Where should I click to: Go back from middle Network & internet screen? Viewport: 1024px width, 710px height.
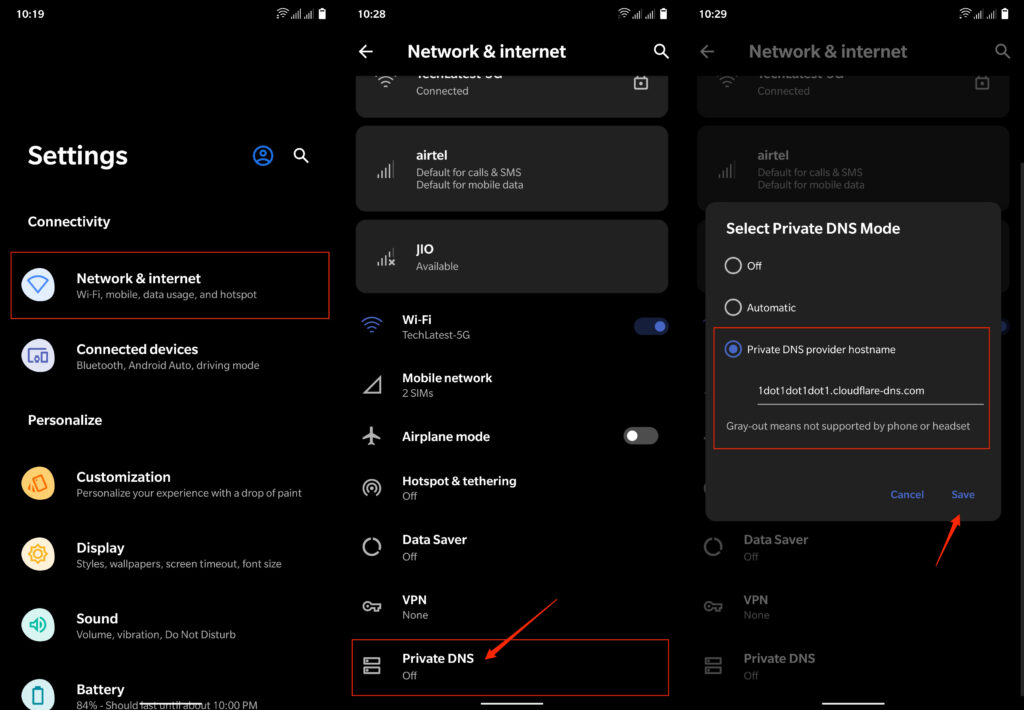366,52
